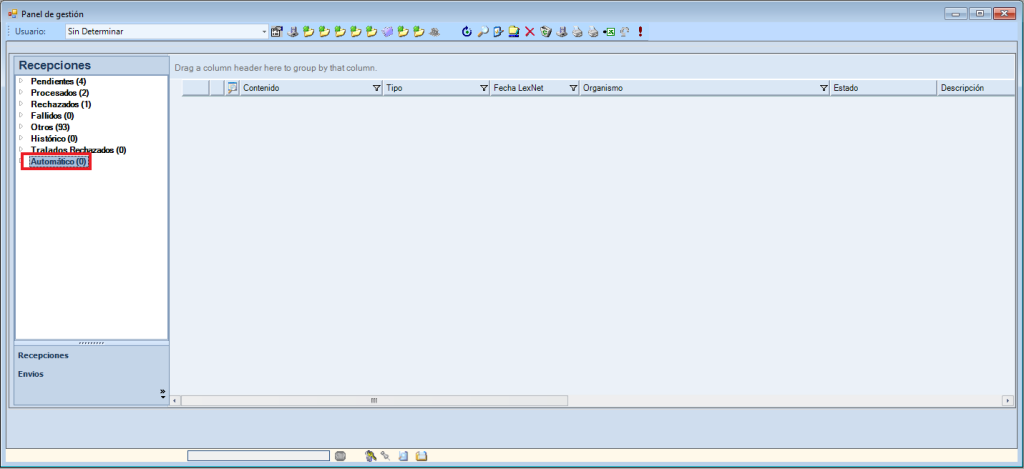This screenshot has height=469, width=1024.
Task: Click the Estado column header
Action: (880, 88)
